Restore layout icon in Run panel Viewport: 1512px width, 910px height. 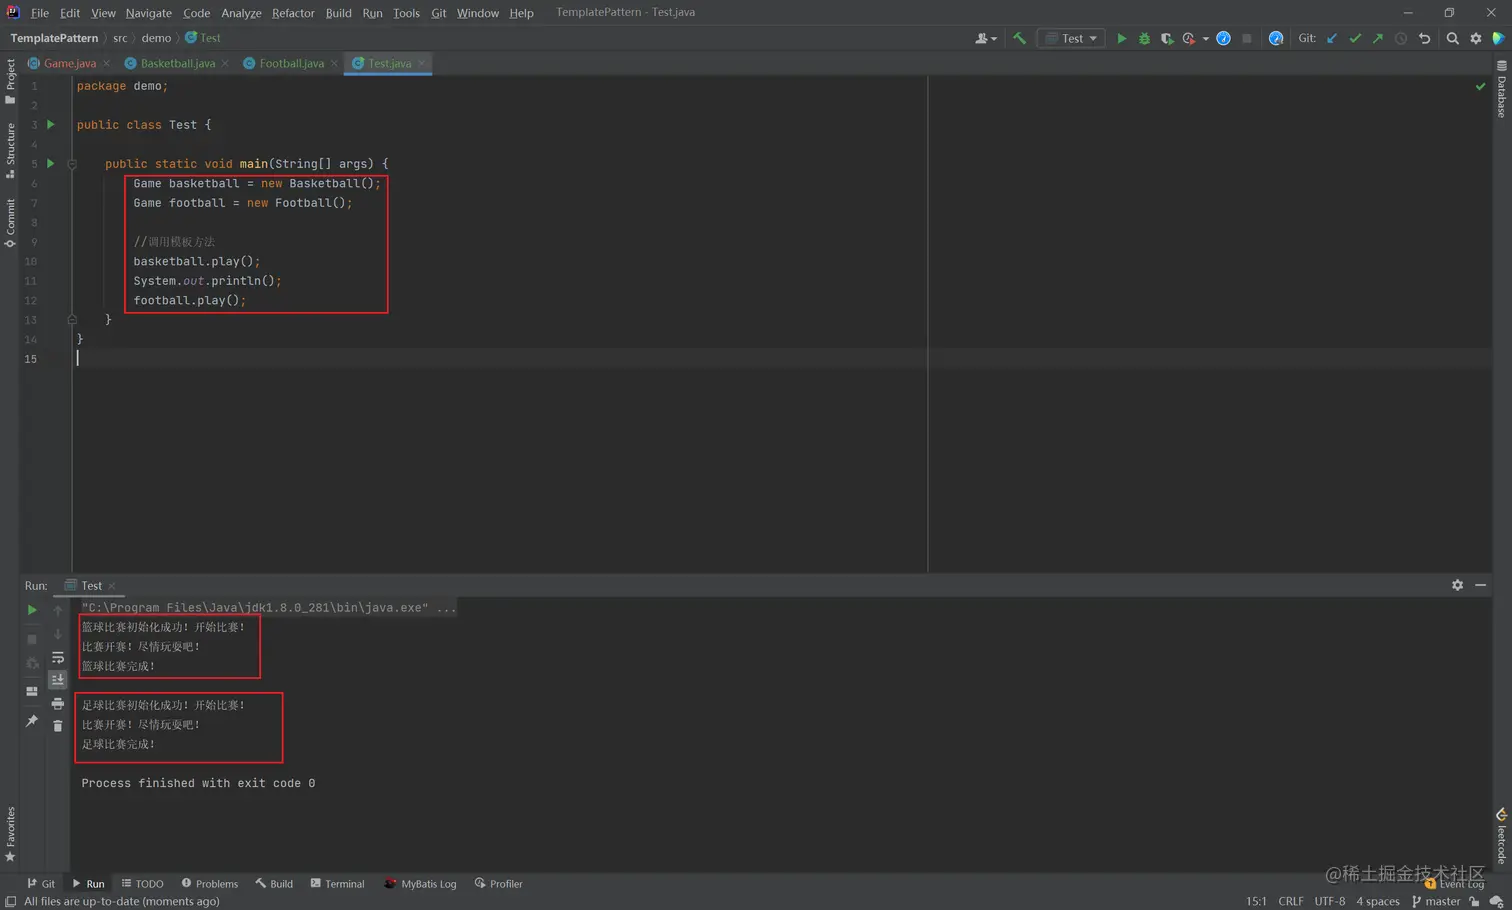click(32, 691)
